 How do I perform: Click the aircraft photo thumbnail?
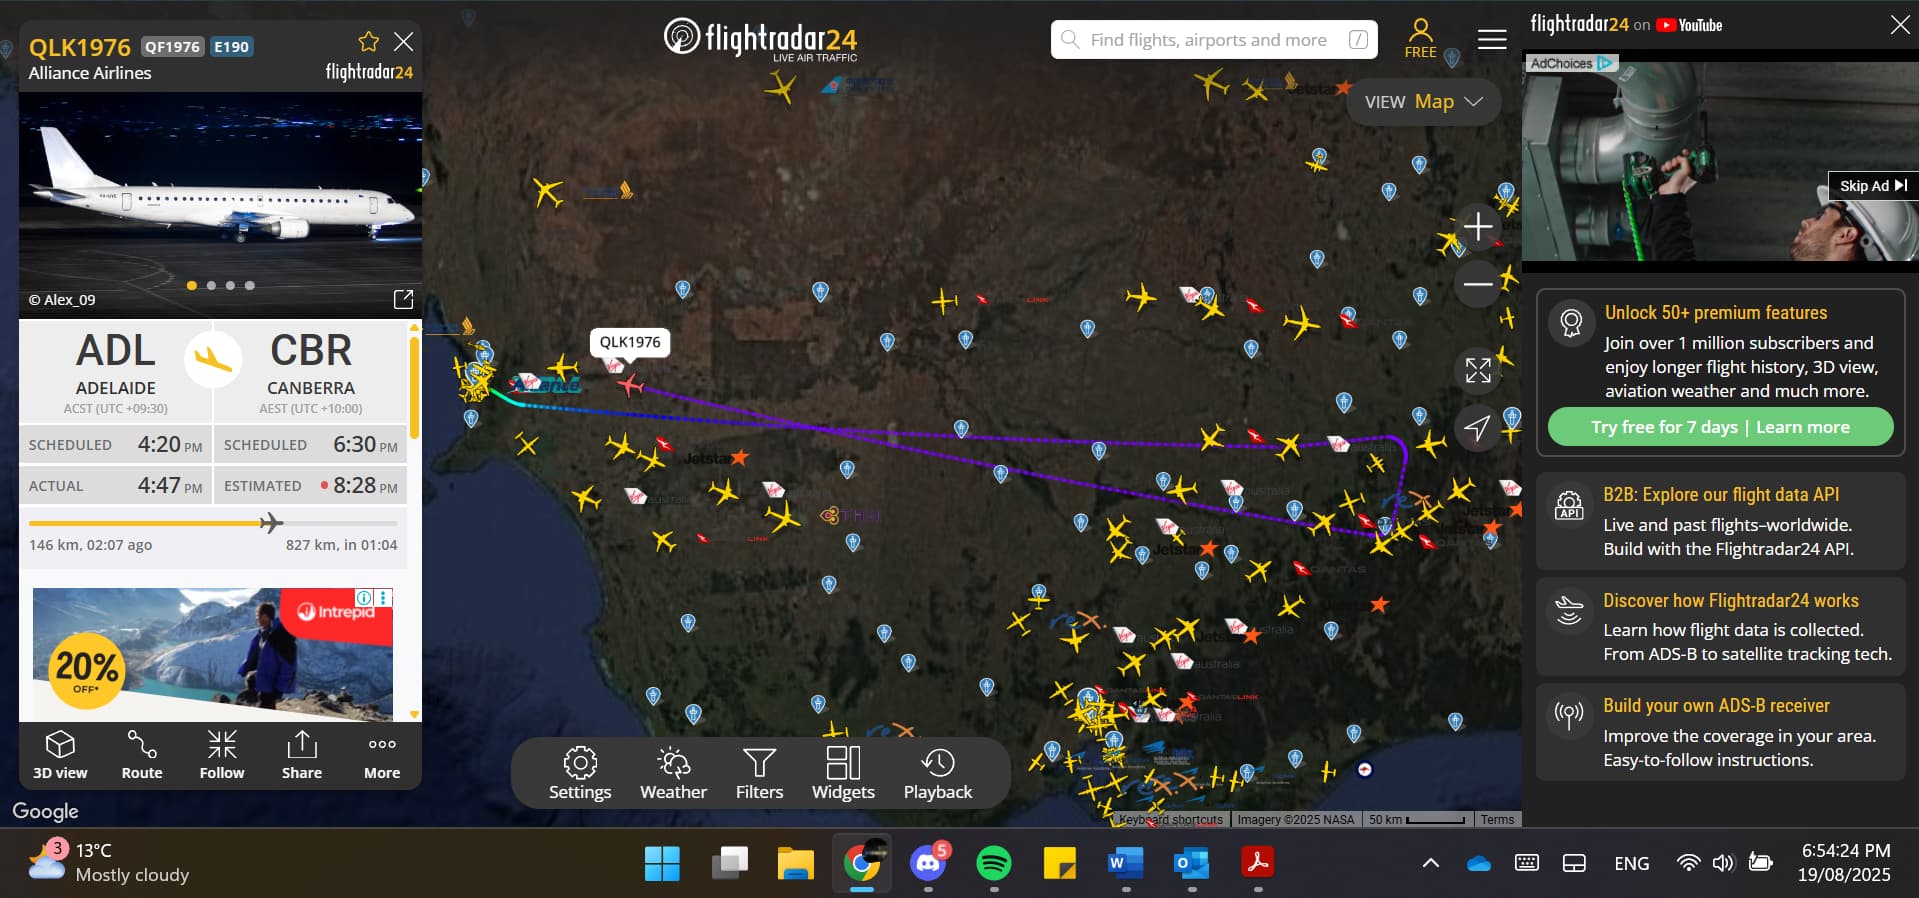[x=220, y=205]
